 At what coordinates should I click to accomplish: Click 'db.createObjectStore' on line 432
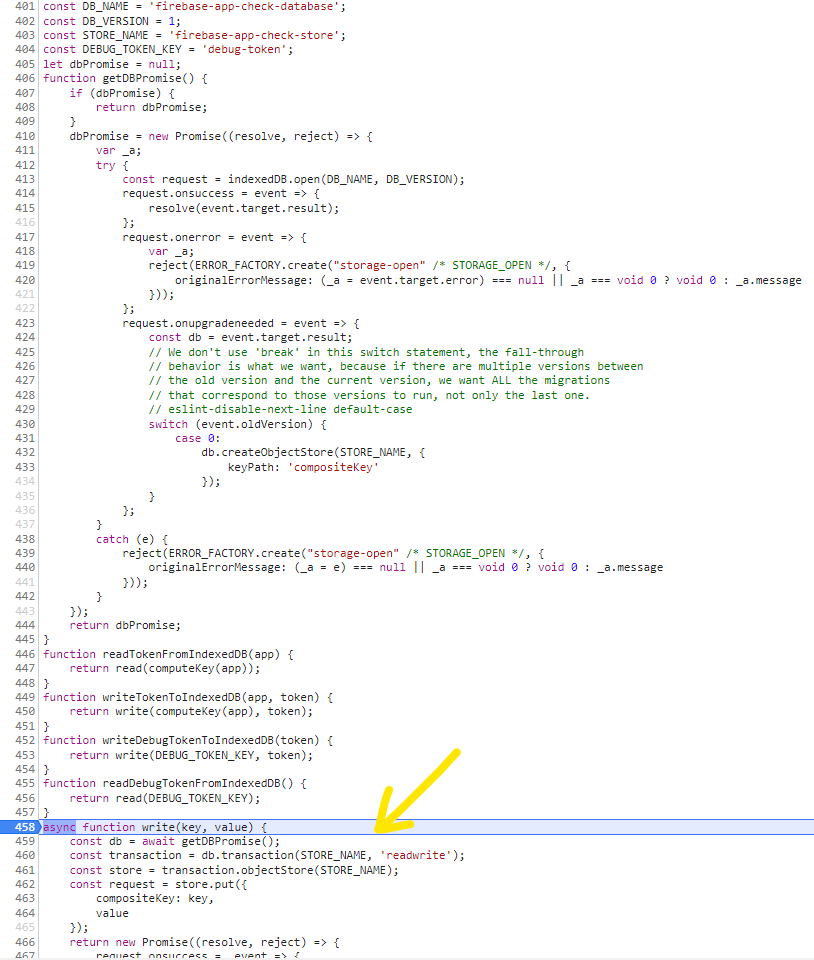267,452
